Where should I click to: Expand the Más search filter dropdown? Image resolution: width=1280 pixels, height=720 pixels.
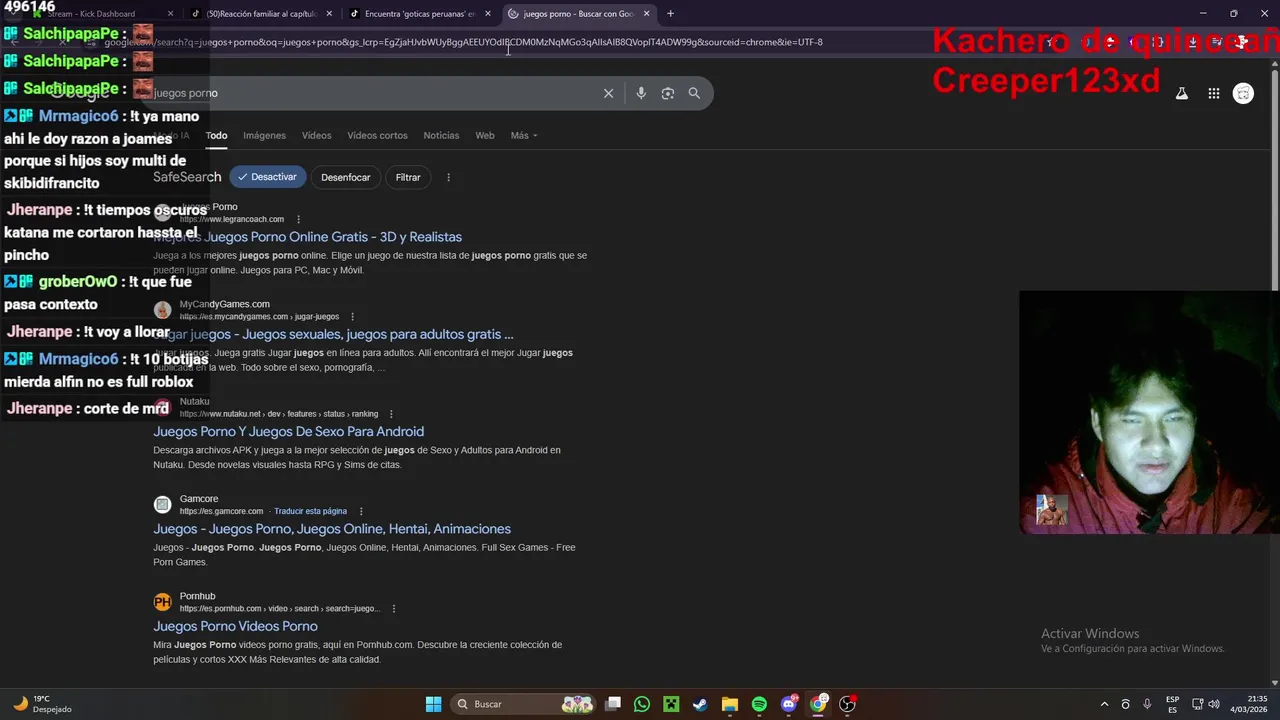(524, 135)
